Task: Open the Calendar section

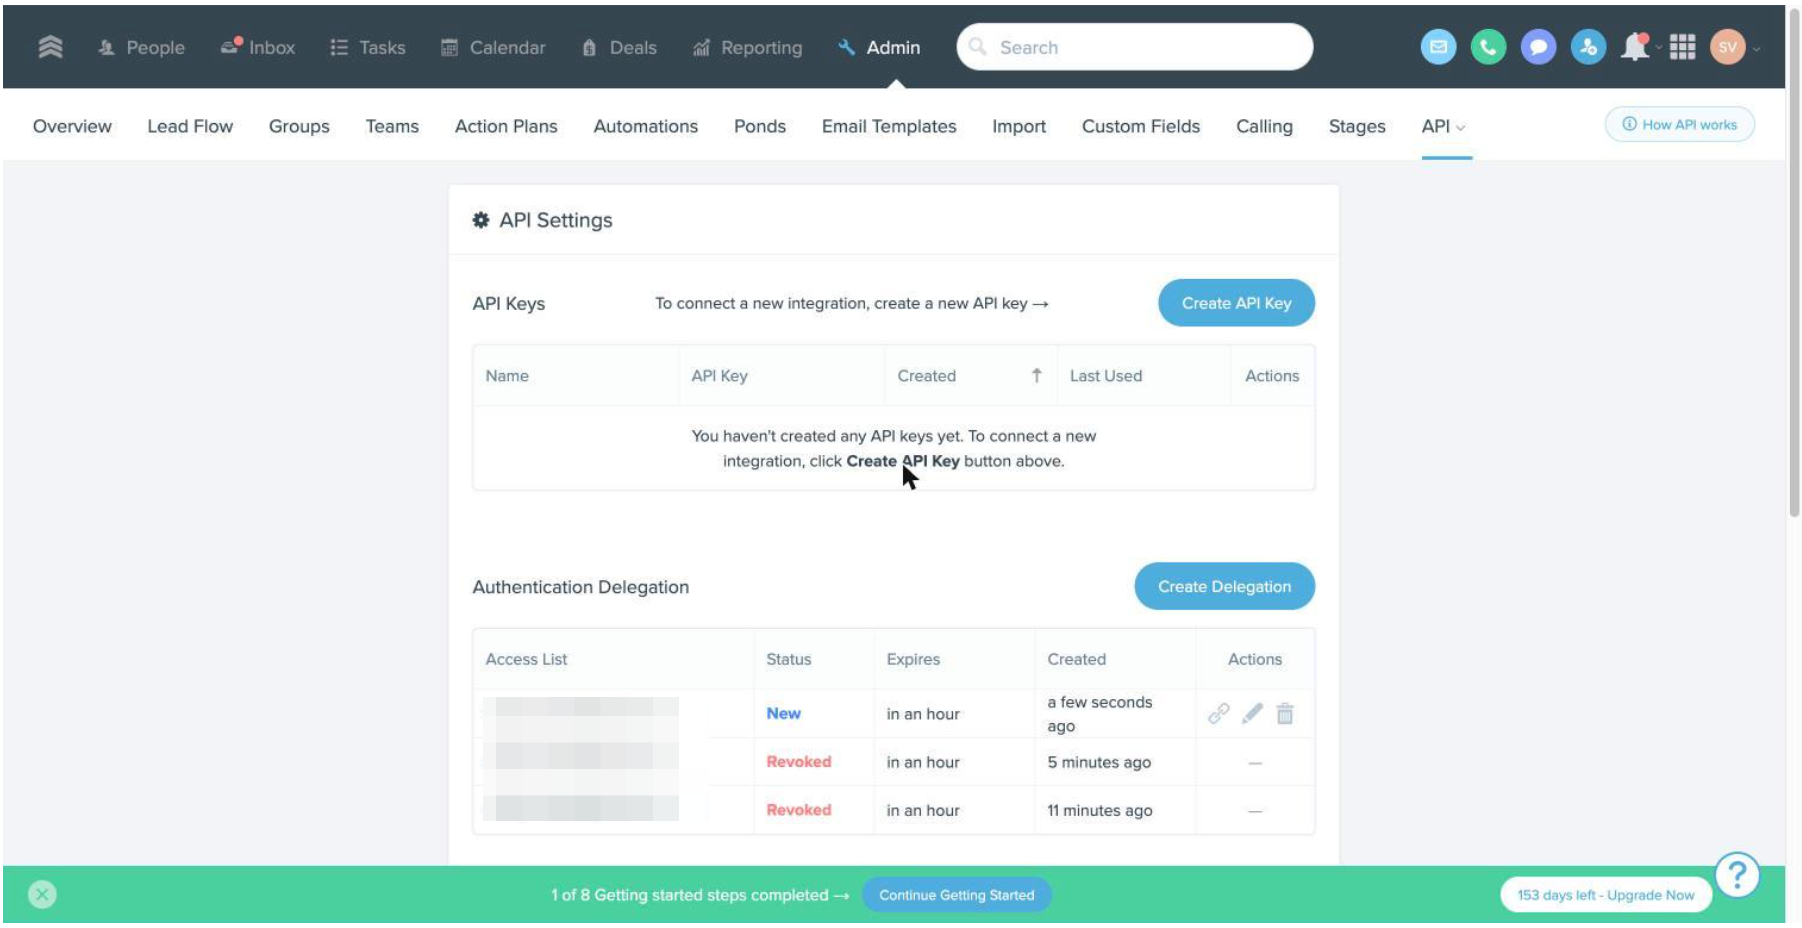Action: click(493, 47)
